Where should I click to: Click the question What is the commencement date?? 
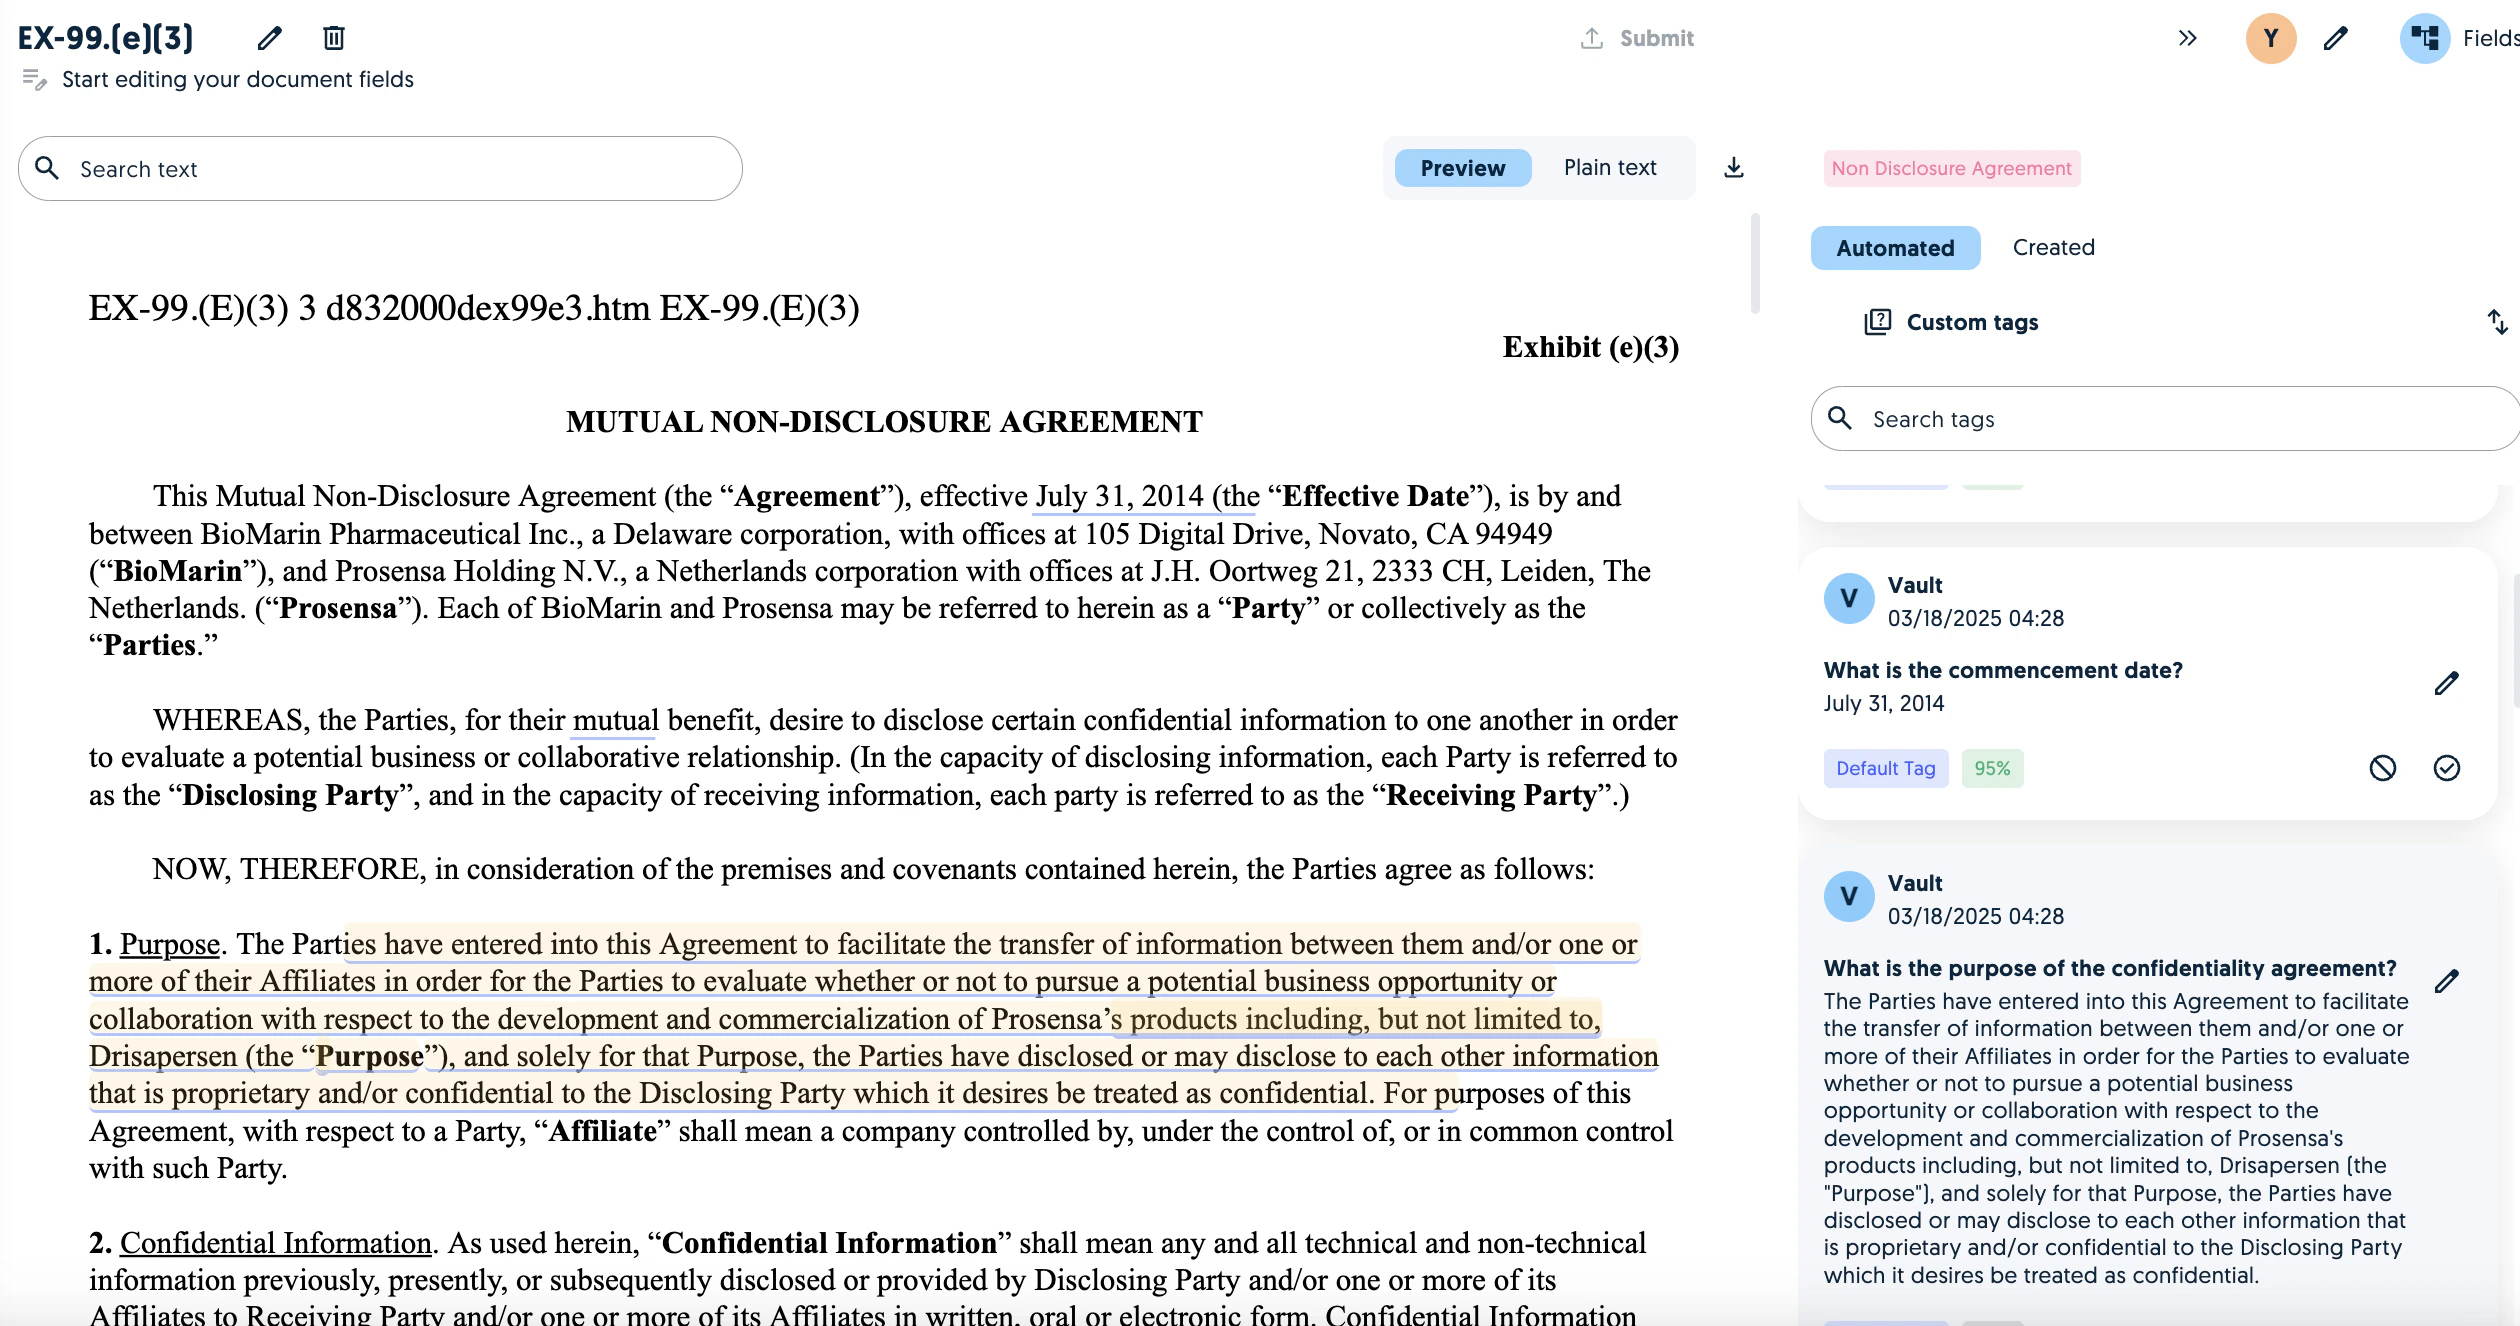2003,670
